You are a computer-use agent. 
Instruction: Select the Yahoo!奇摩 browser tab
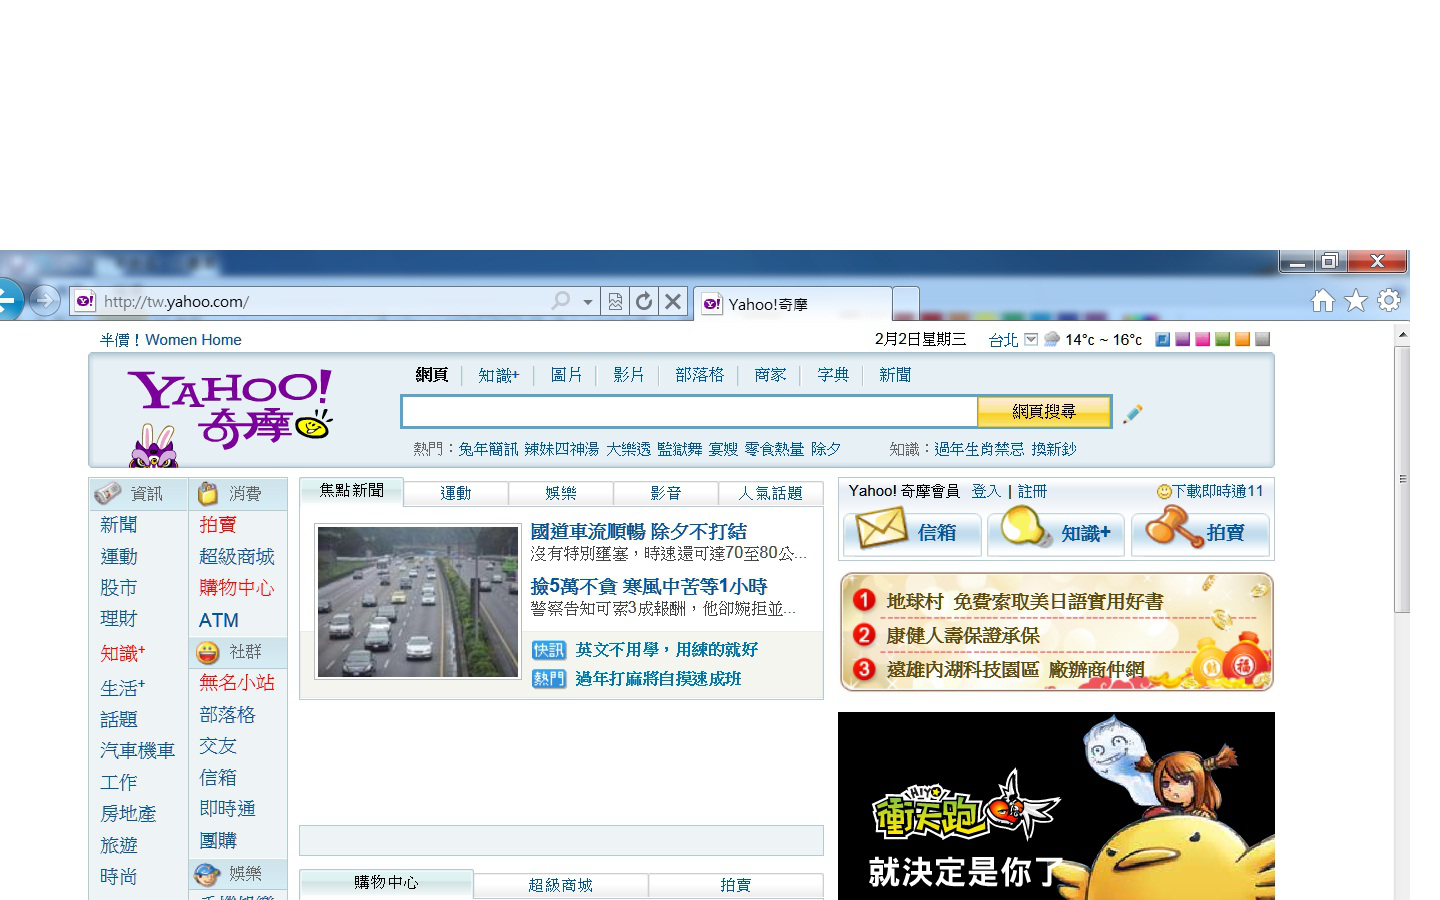click(x=793, y=304)
